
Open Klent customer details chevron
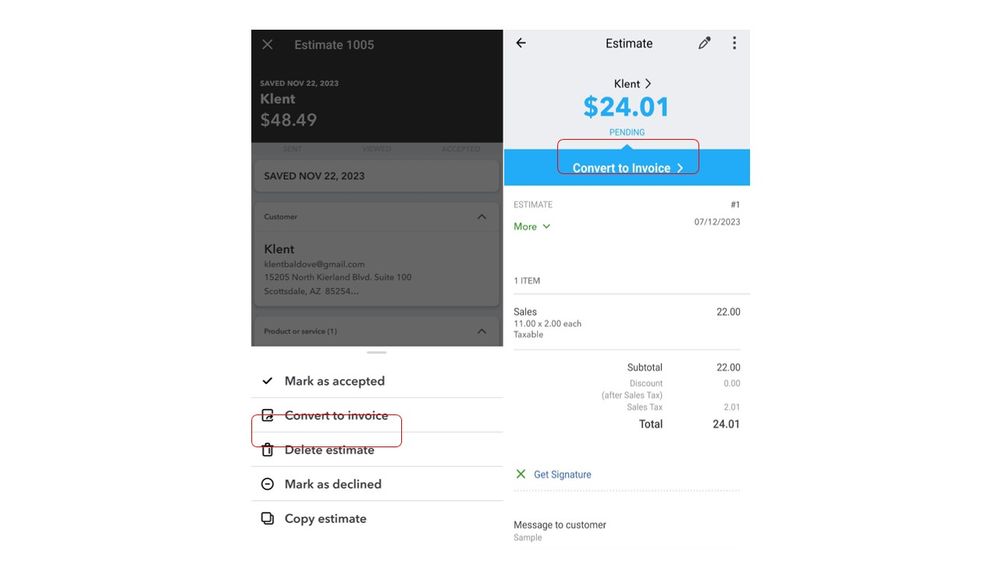[648, 84]
